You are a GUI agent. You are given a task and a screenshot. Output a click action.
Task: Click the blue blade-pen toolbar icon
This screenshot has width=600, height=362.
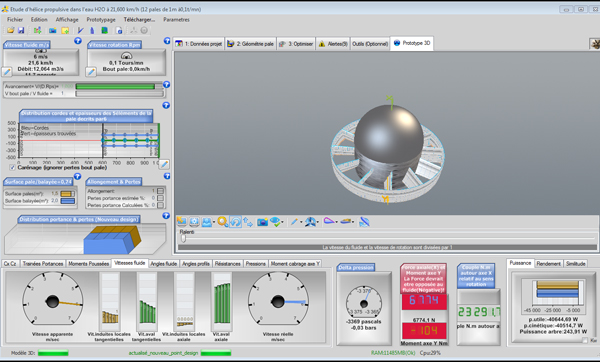tap(80, 30)
